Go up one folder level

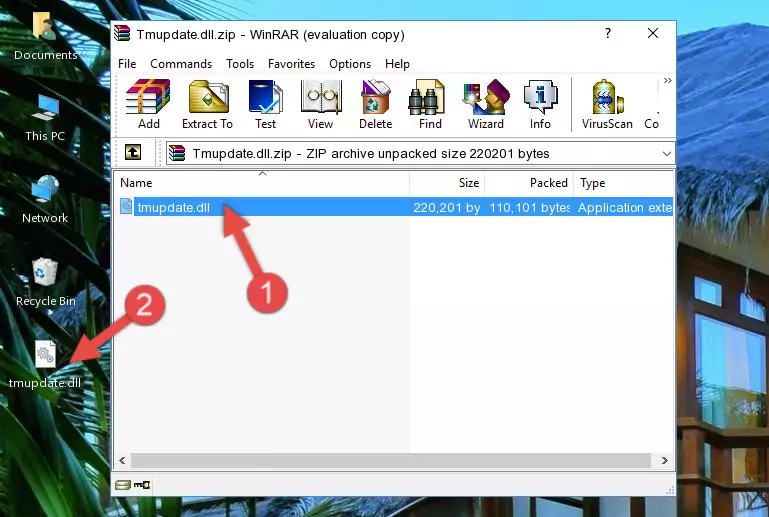click(x=133, y=153)
